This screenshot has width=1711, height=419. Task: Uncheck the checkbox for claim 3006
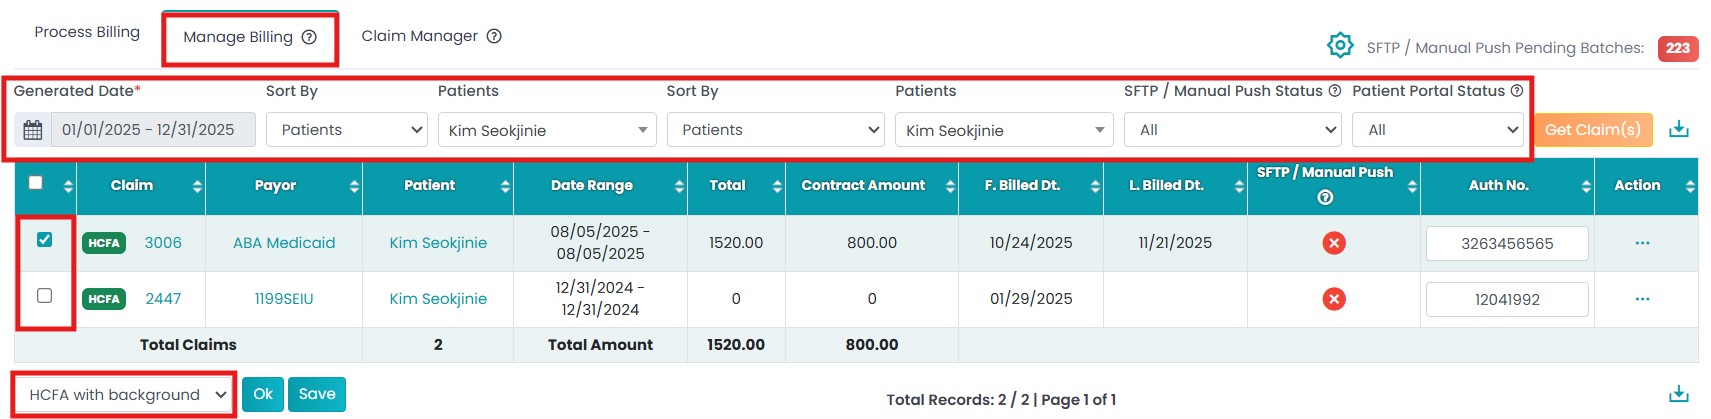click(44, 240)
